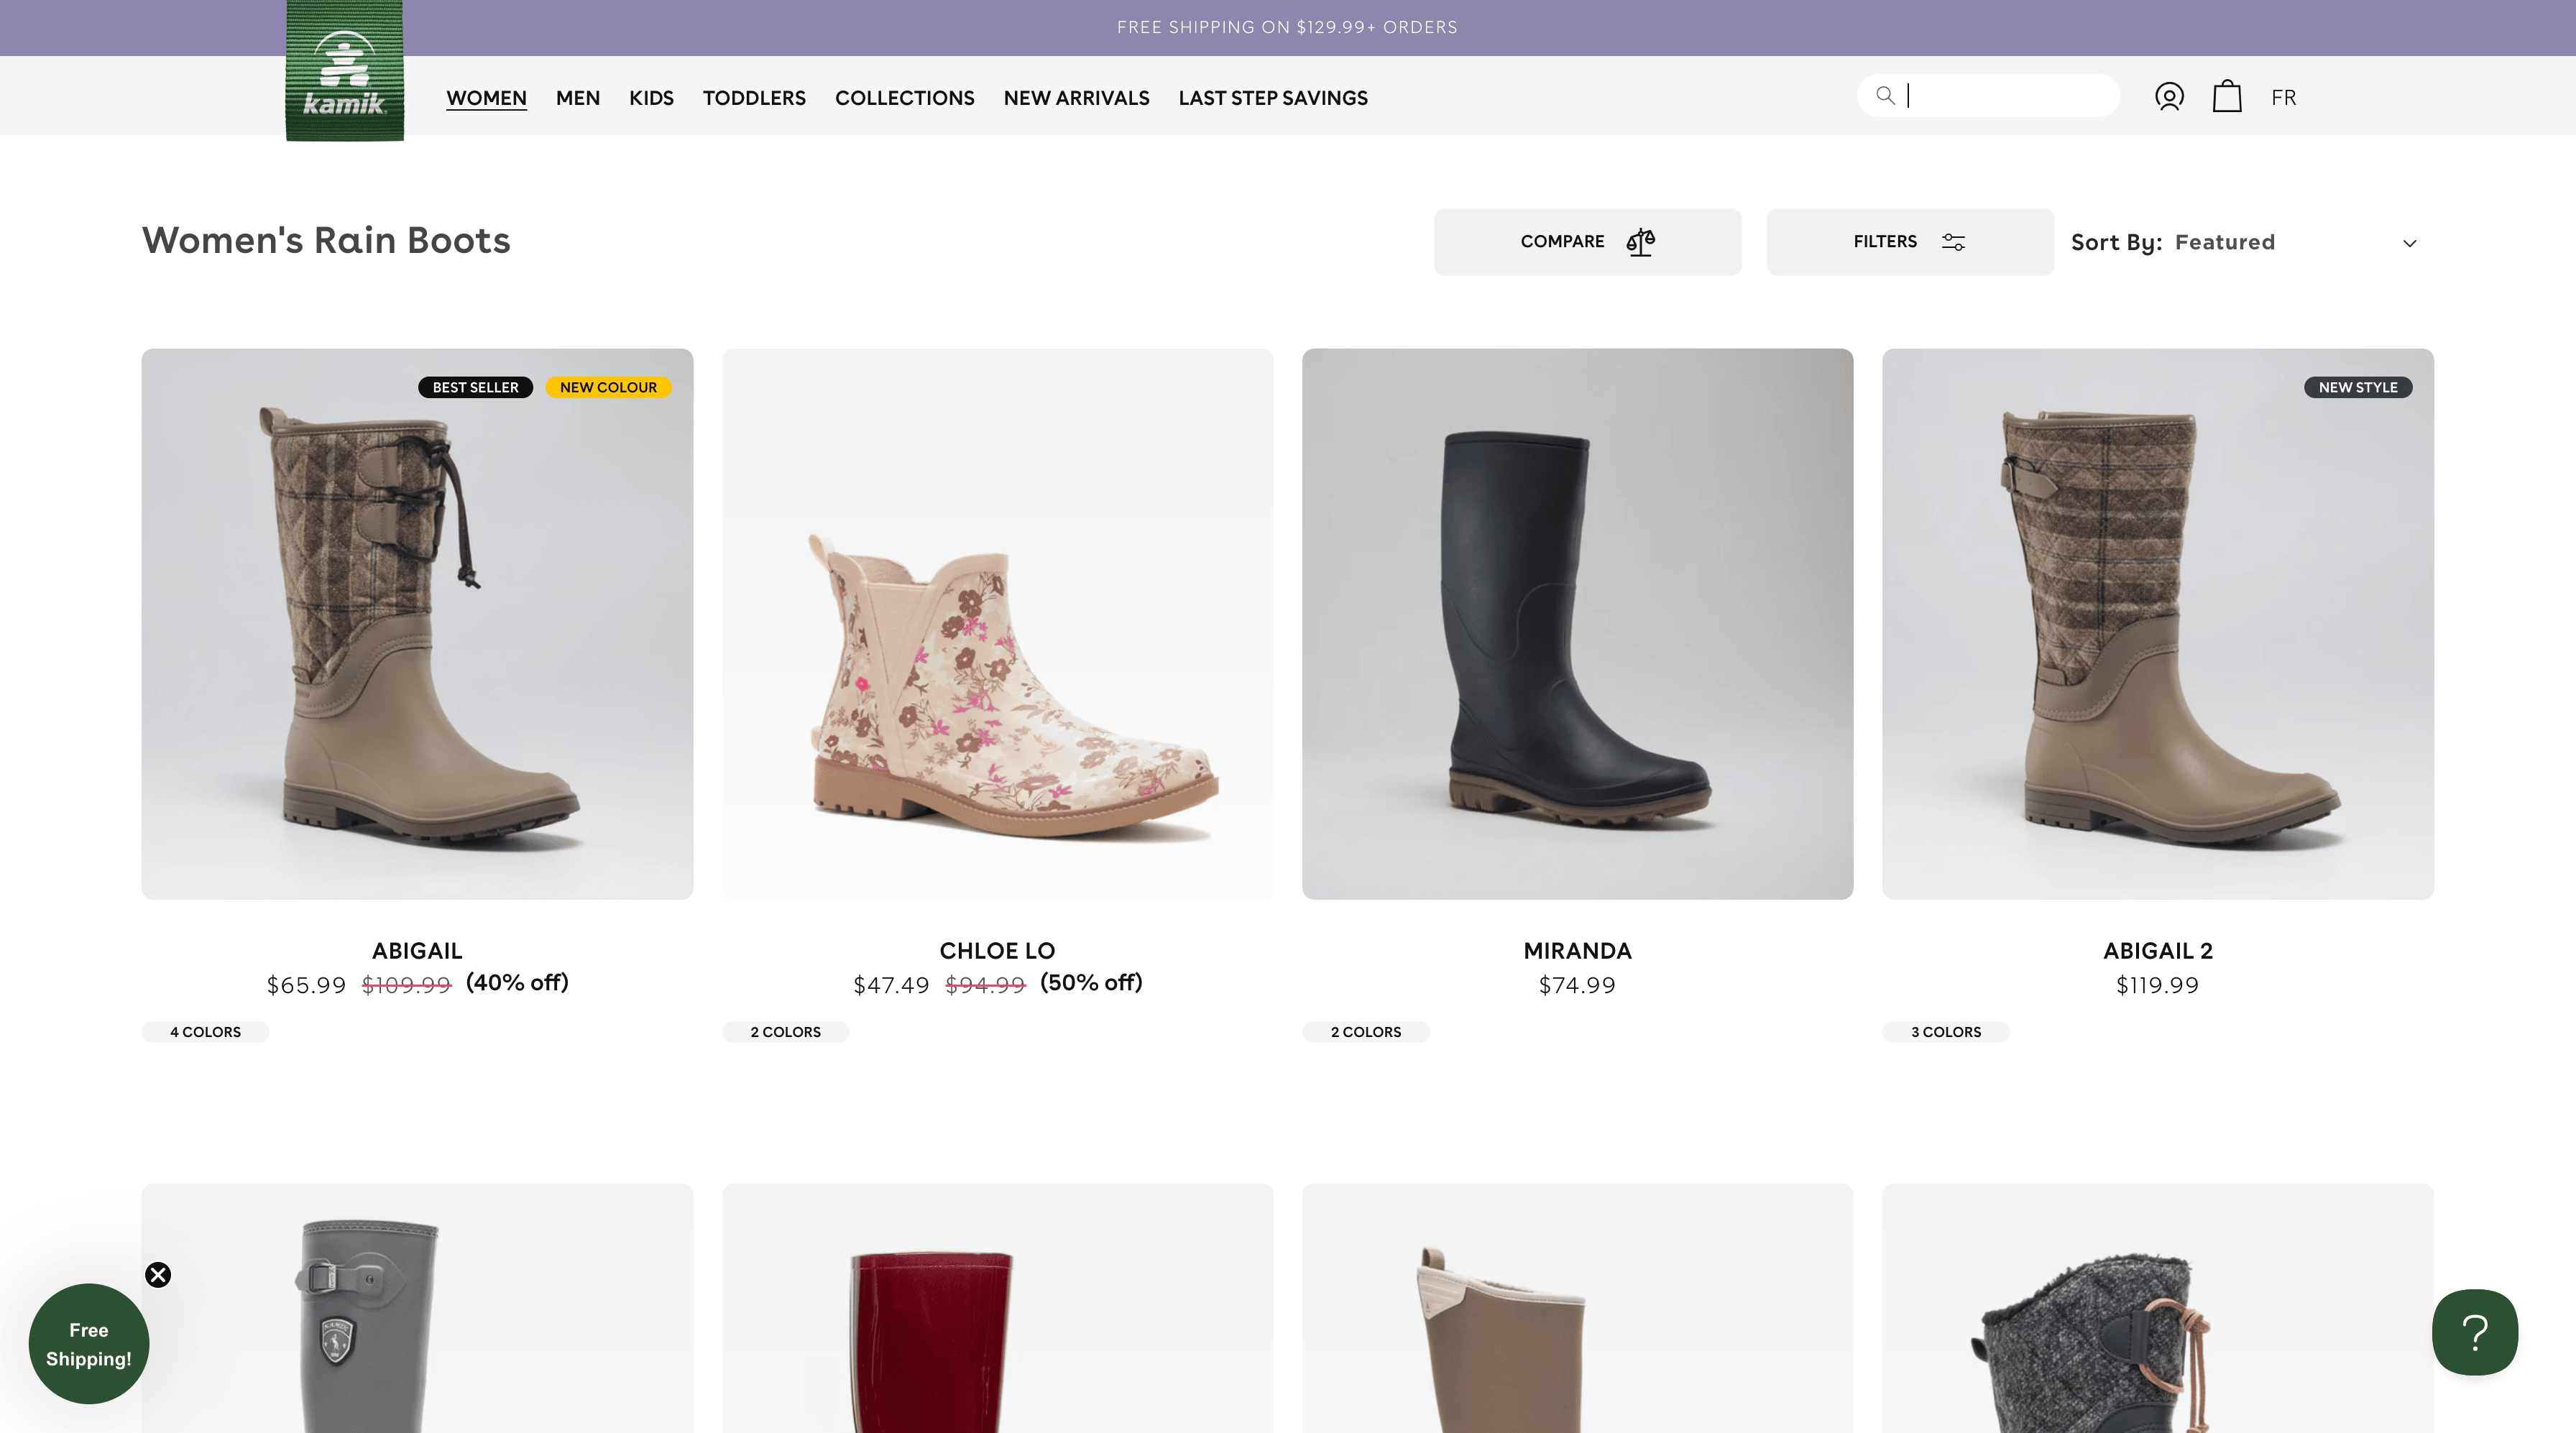This screenshot has height=1433, width=2576.
Task: Click the Kamik logo
Action: pos(344,72)
